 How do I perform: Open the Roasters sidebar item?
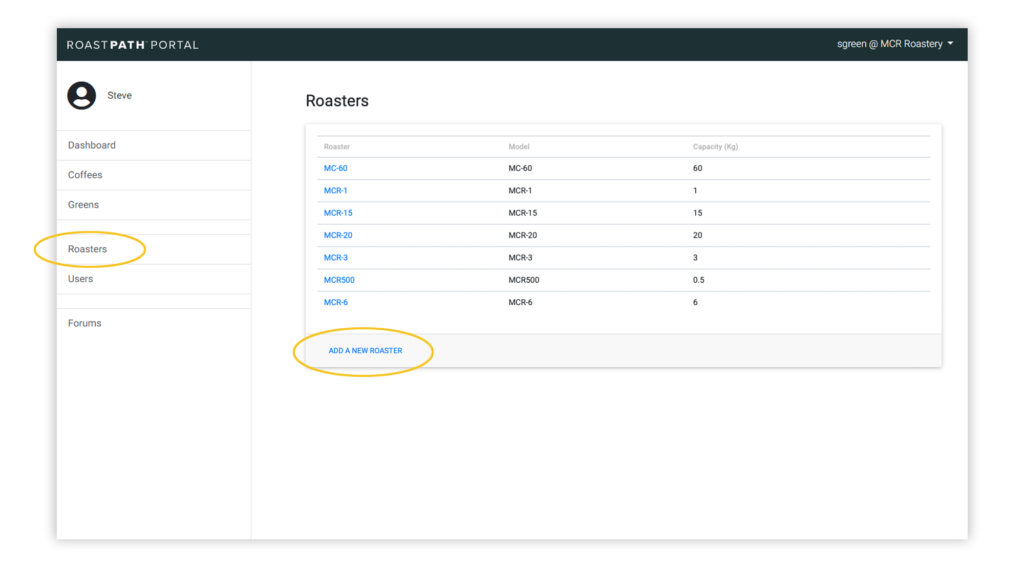click(x=88, y=249)
